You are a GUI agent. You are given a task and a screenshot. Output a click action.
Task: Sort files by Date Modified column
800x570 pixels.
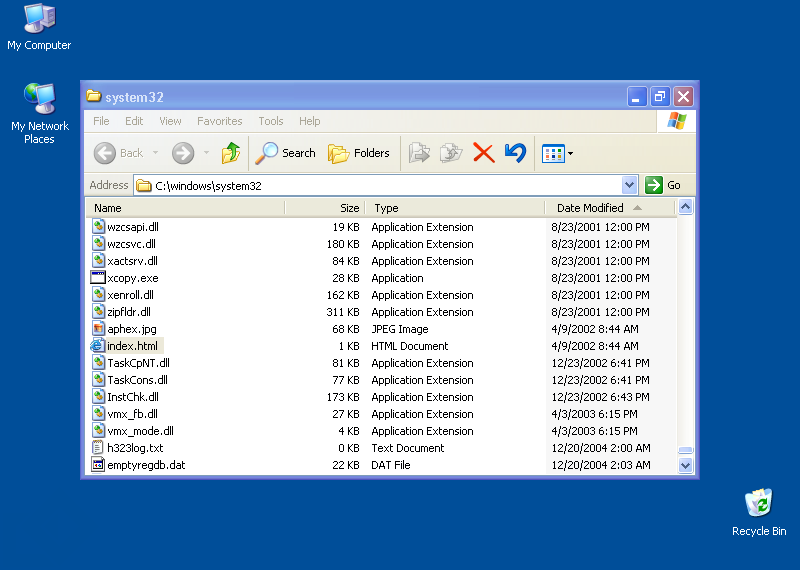tap(590, 208)
